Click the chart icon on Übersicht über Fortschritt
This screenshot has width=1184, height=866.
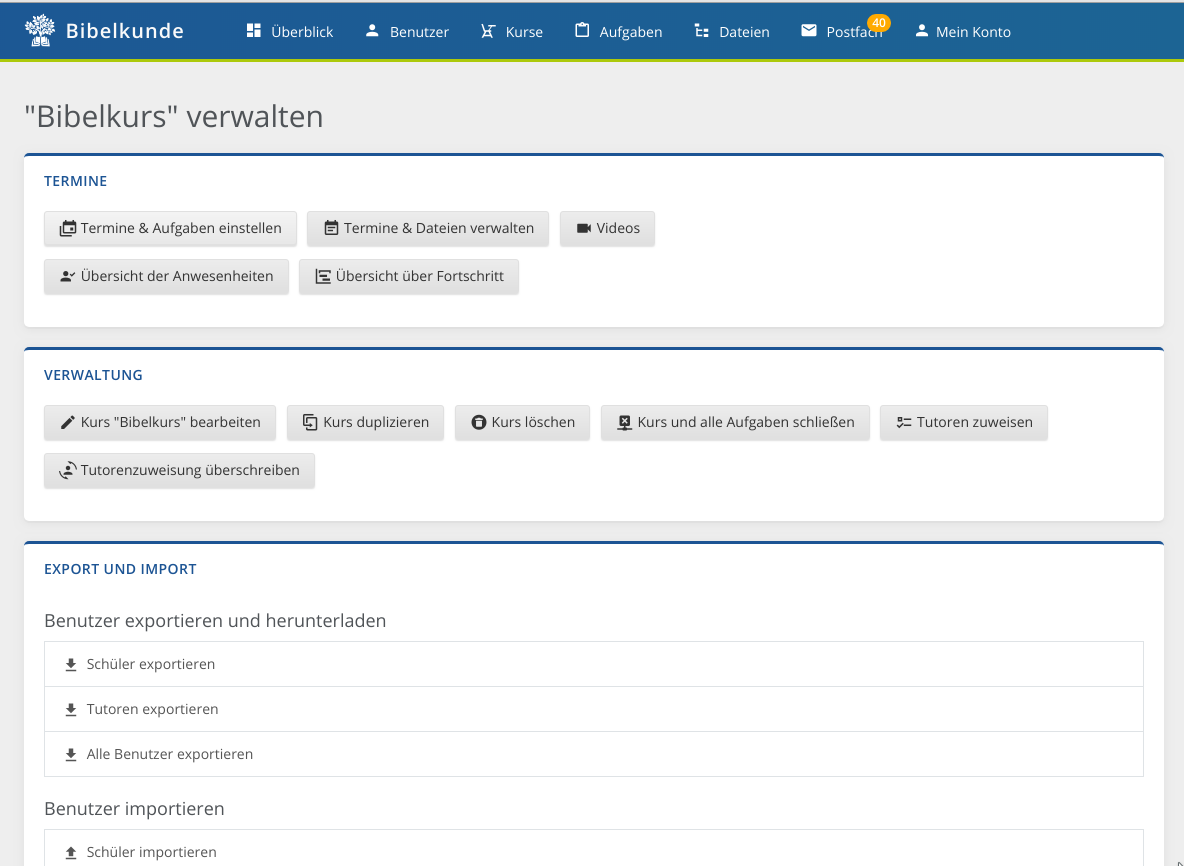pos(322,276)
